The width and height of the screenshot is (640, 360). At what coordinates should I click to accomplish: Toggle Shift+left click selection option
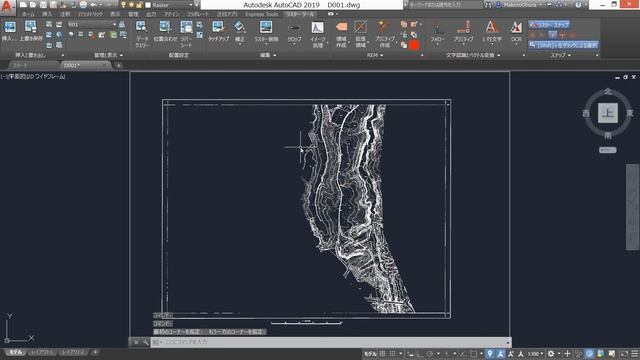[x=563, y=45]
